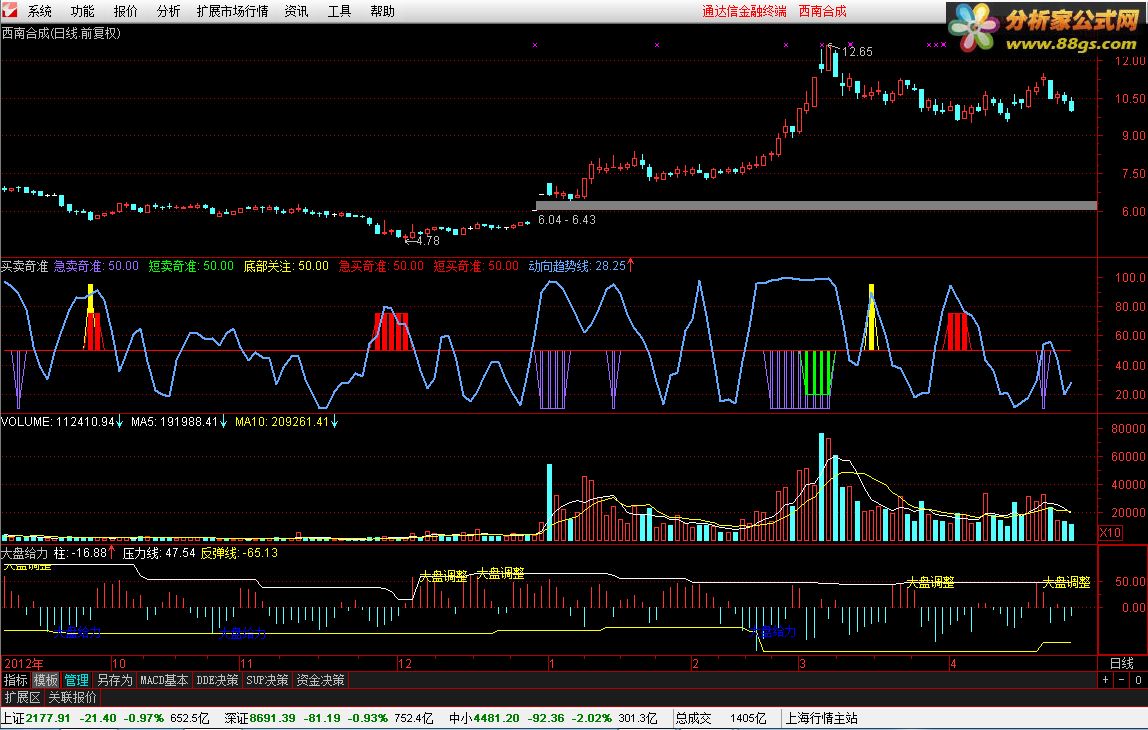1148x730 pixels.
Task: Click the 2012年 marker on time axis
Action: (x=23, y=663)
